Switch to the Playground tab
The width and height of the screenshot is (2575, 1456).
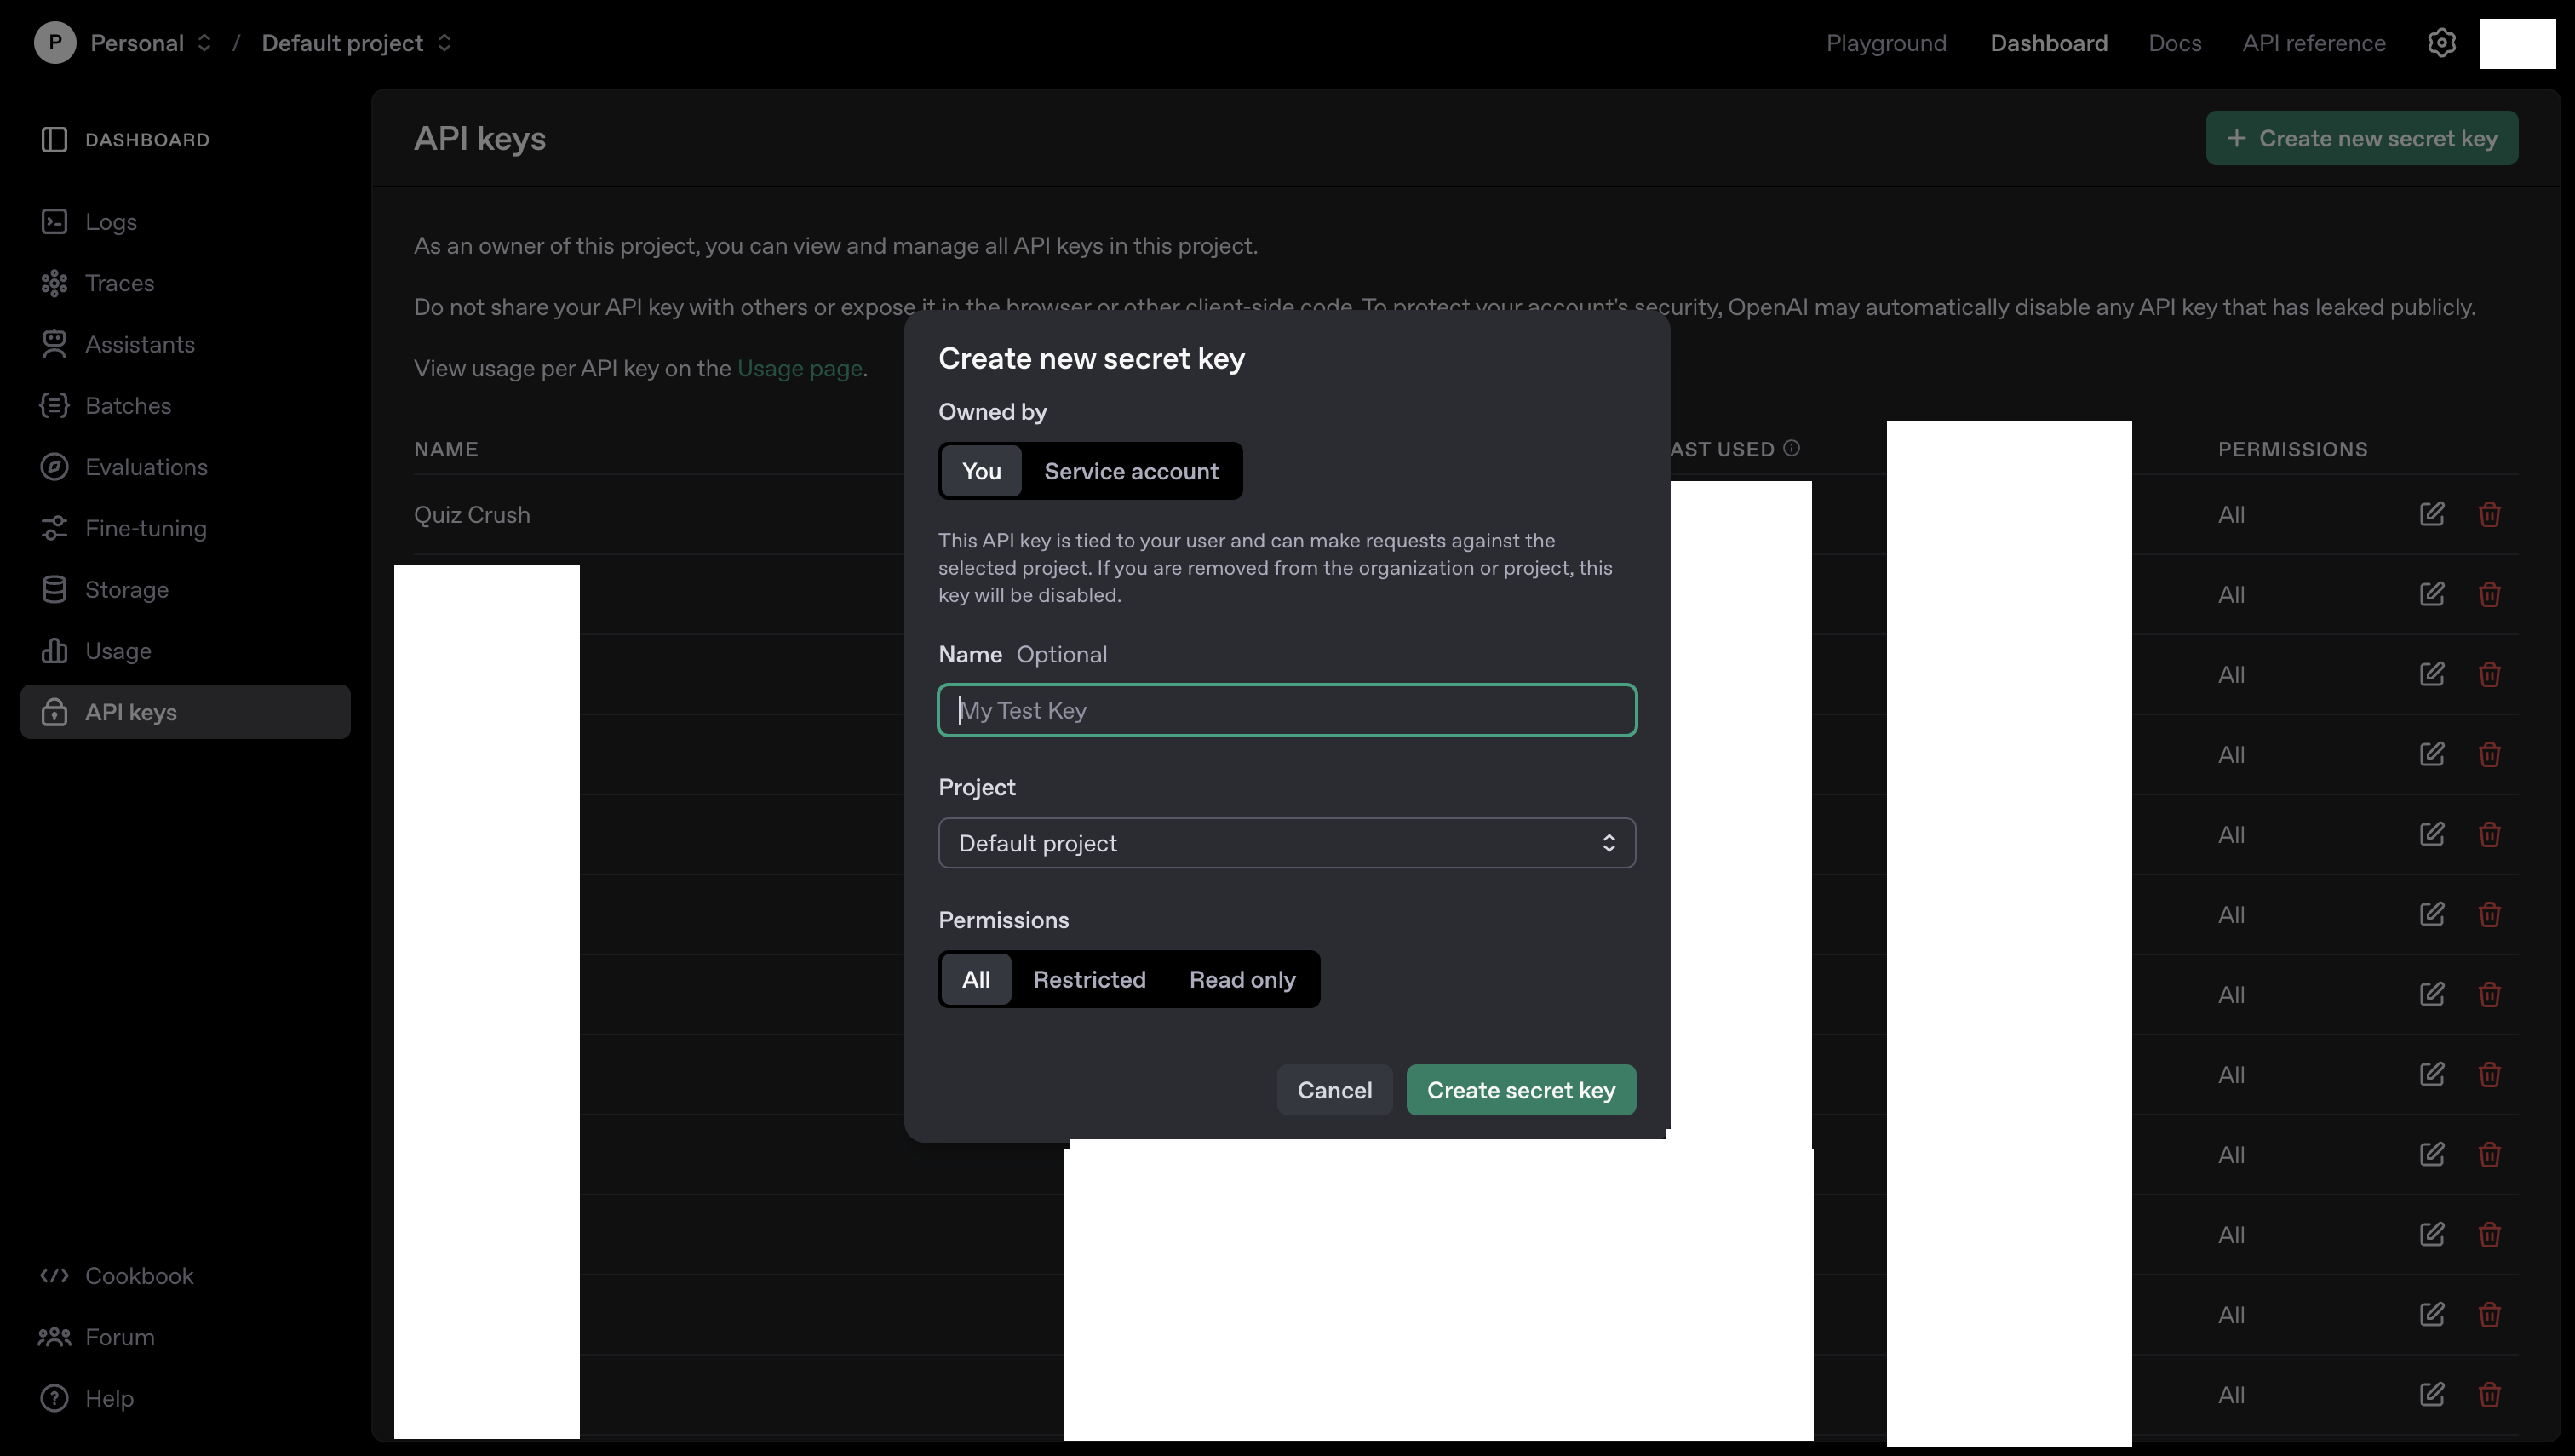1886,42
